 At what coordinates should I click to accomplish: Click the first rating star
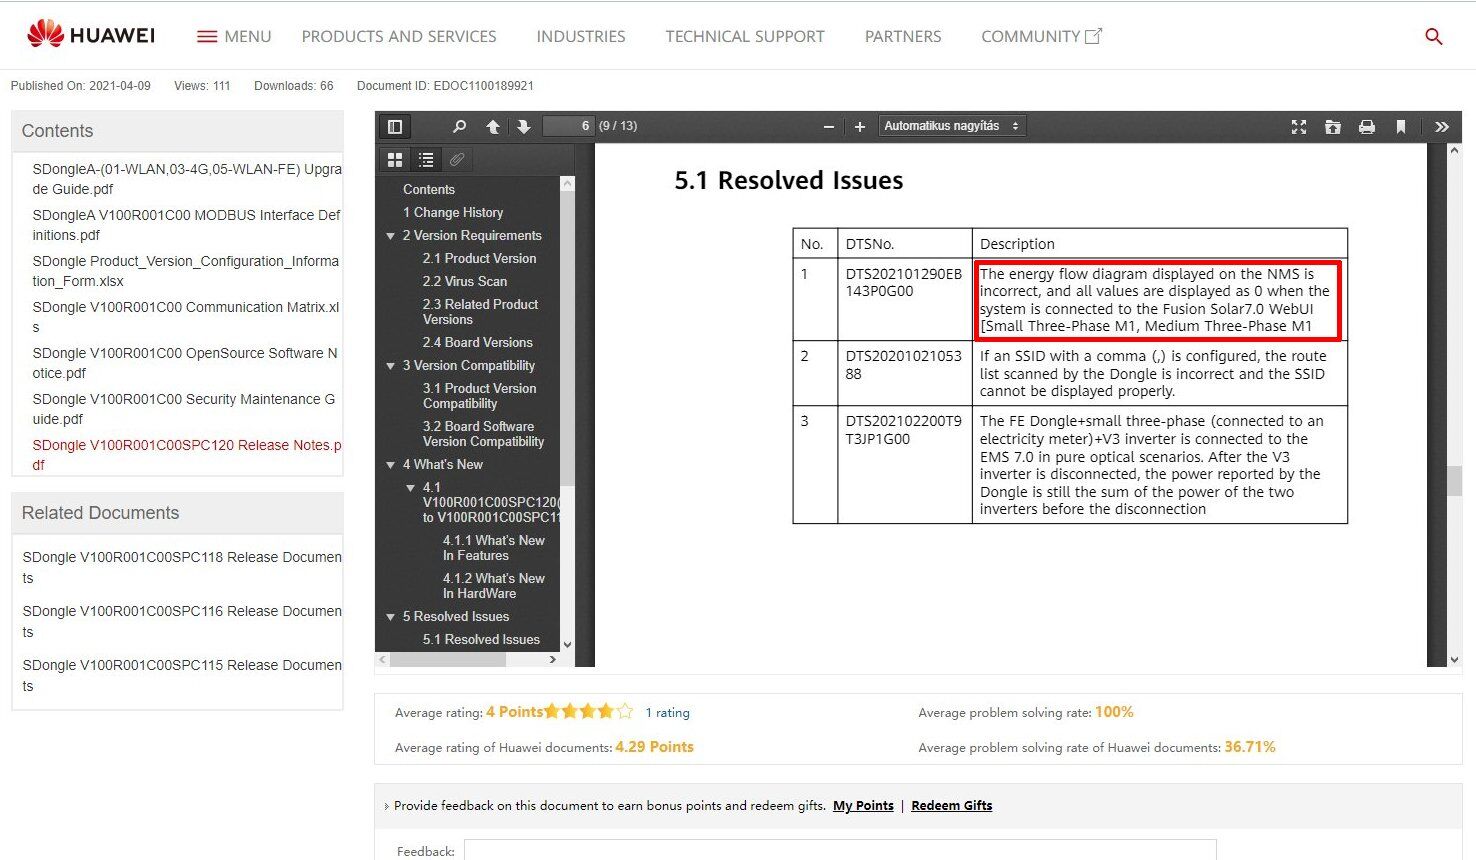552,712
